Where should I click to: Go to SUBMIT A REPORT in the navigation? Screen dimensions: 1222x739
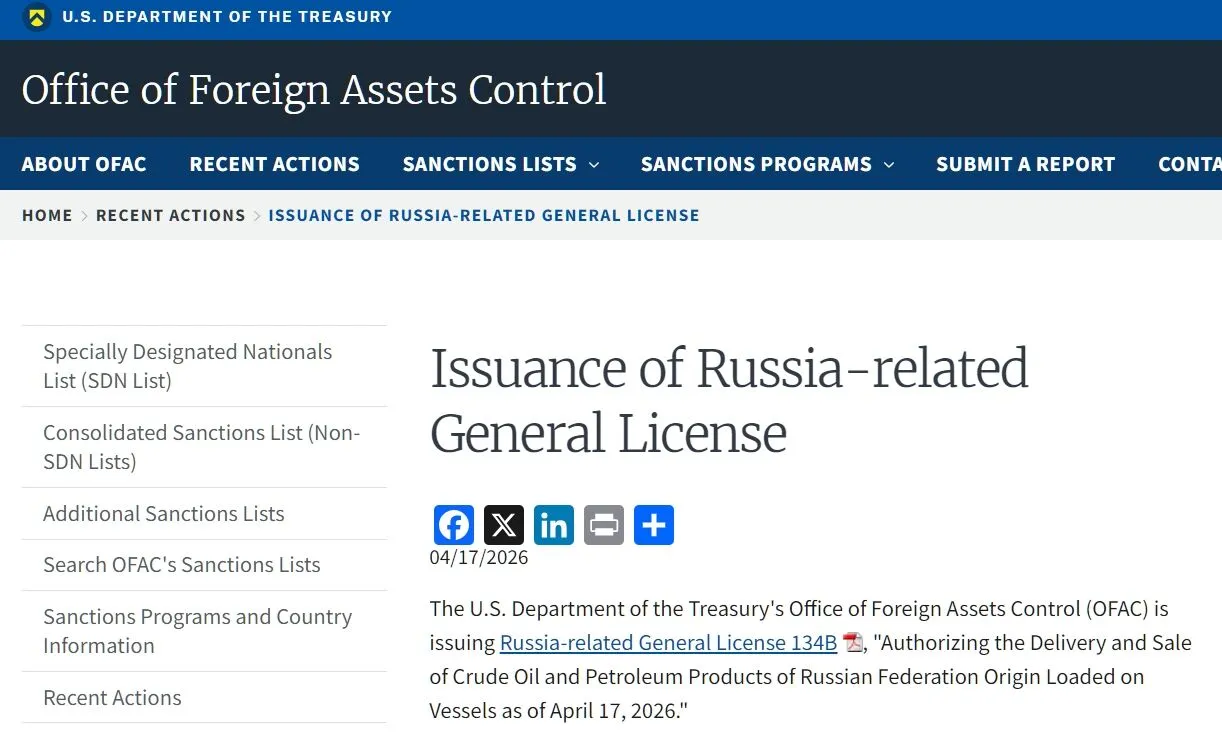(x=1025, y=164)
